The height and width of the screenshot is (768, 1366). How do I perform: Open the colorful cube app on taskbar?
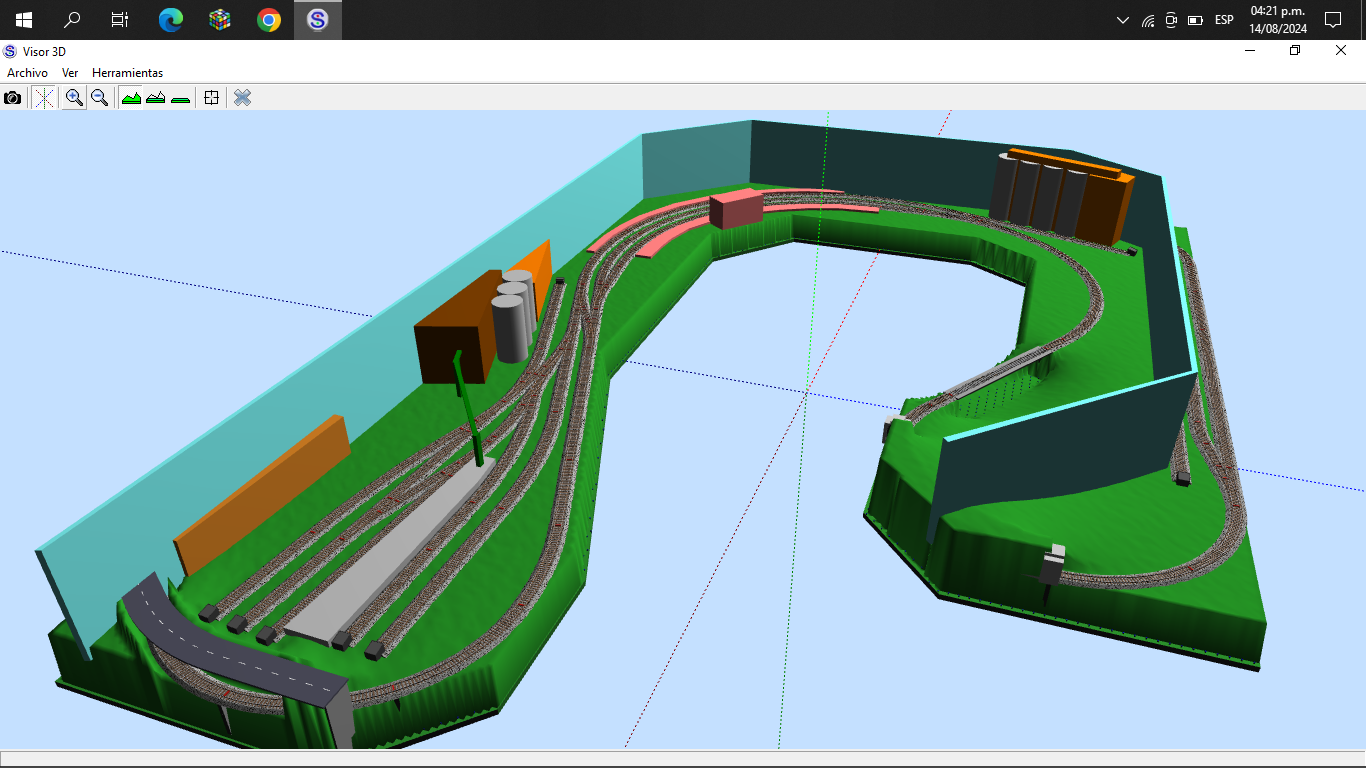tap(220, 20)
